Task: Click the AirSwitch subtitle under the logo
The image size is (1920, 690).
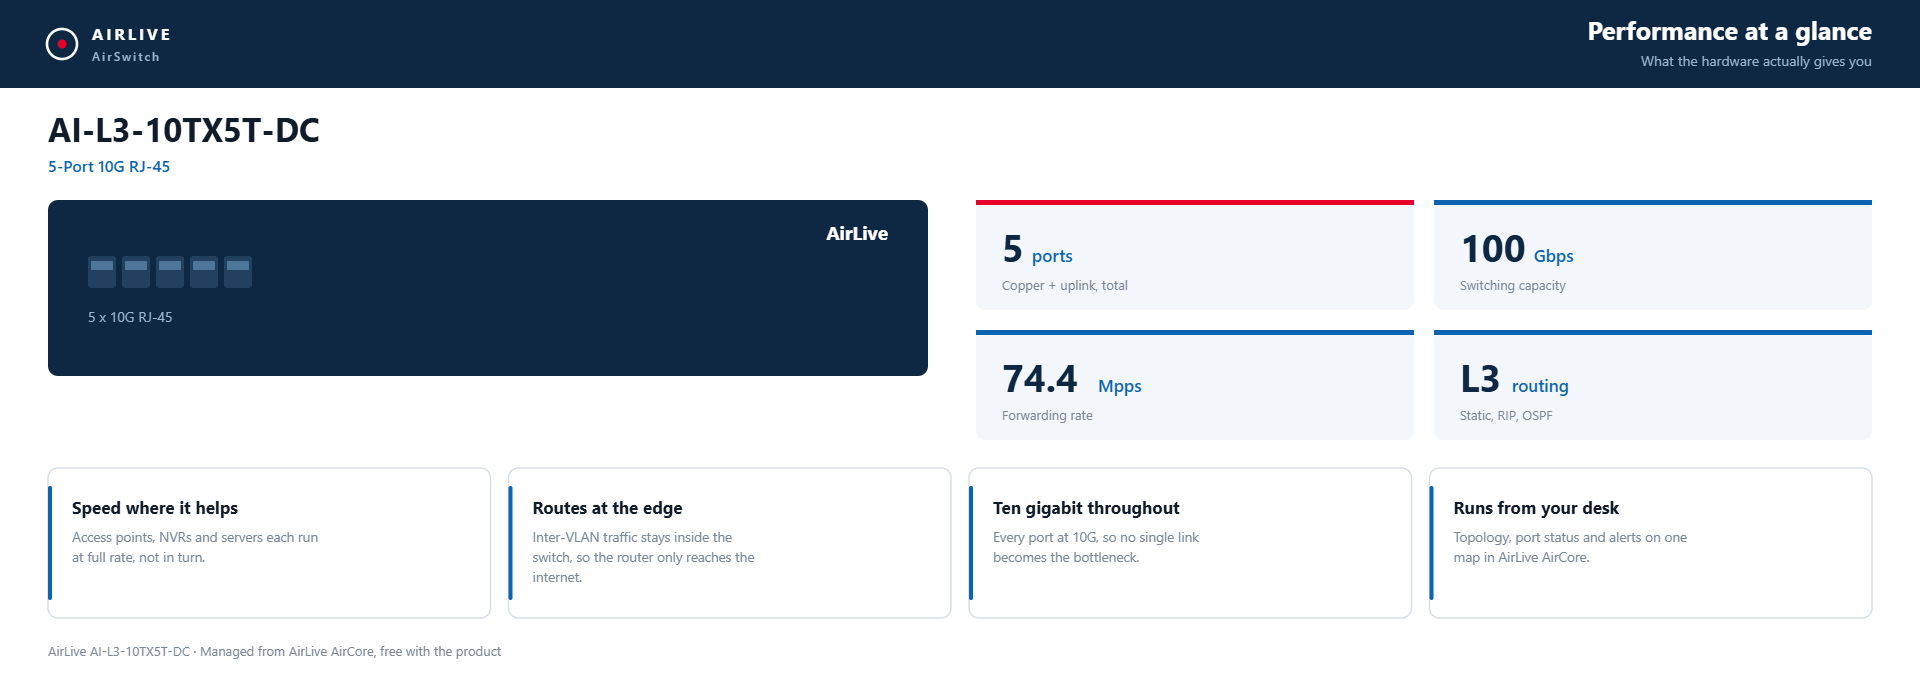Action: click(126, 57)
